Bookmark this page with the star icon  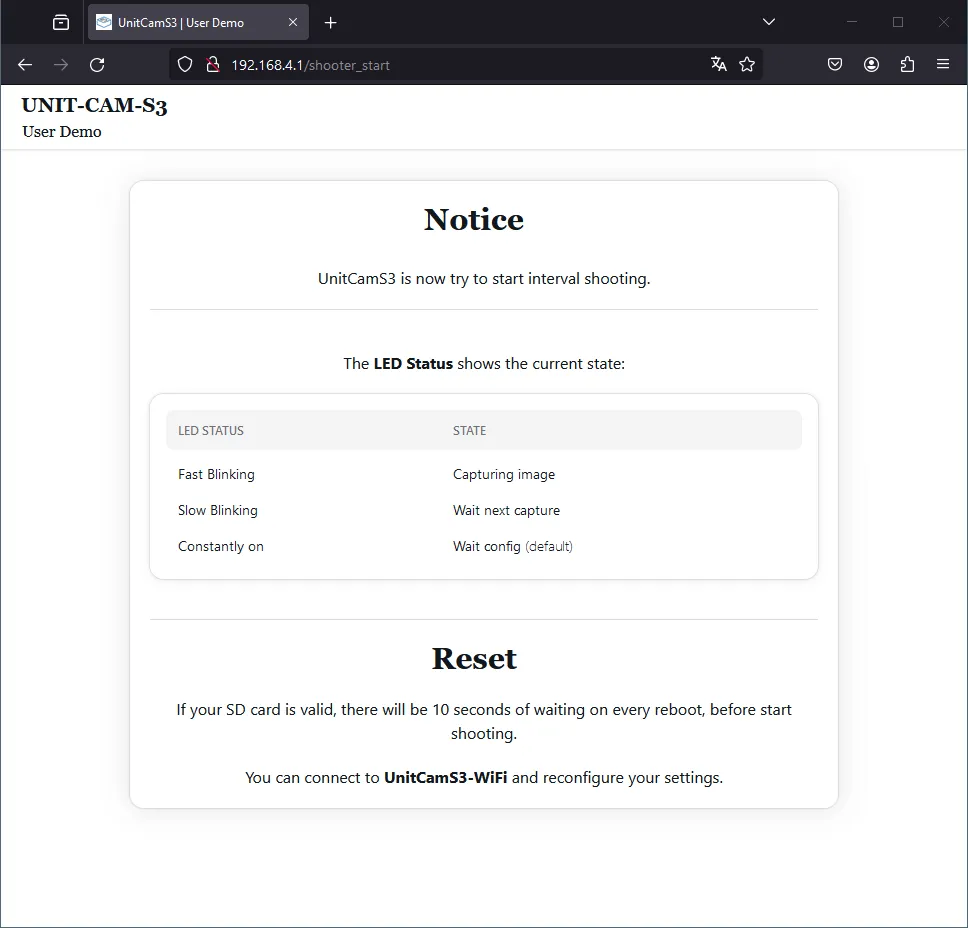[x=747, y=65]
